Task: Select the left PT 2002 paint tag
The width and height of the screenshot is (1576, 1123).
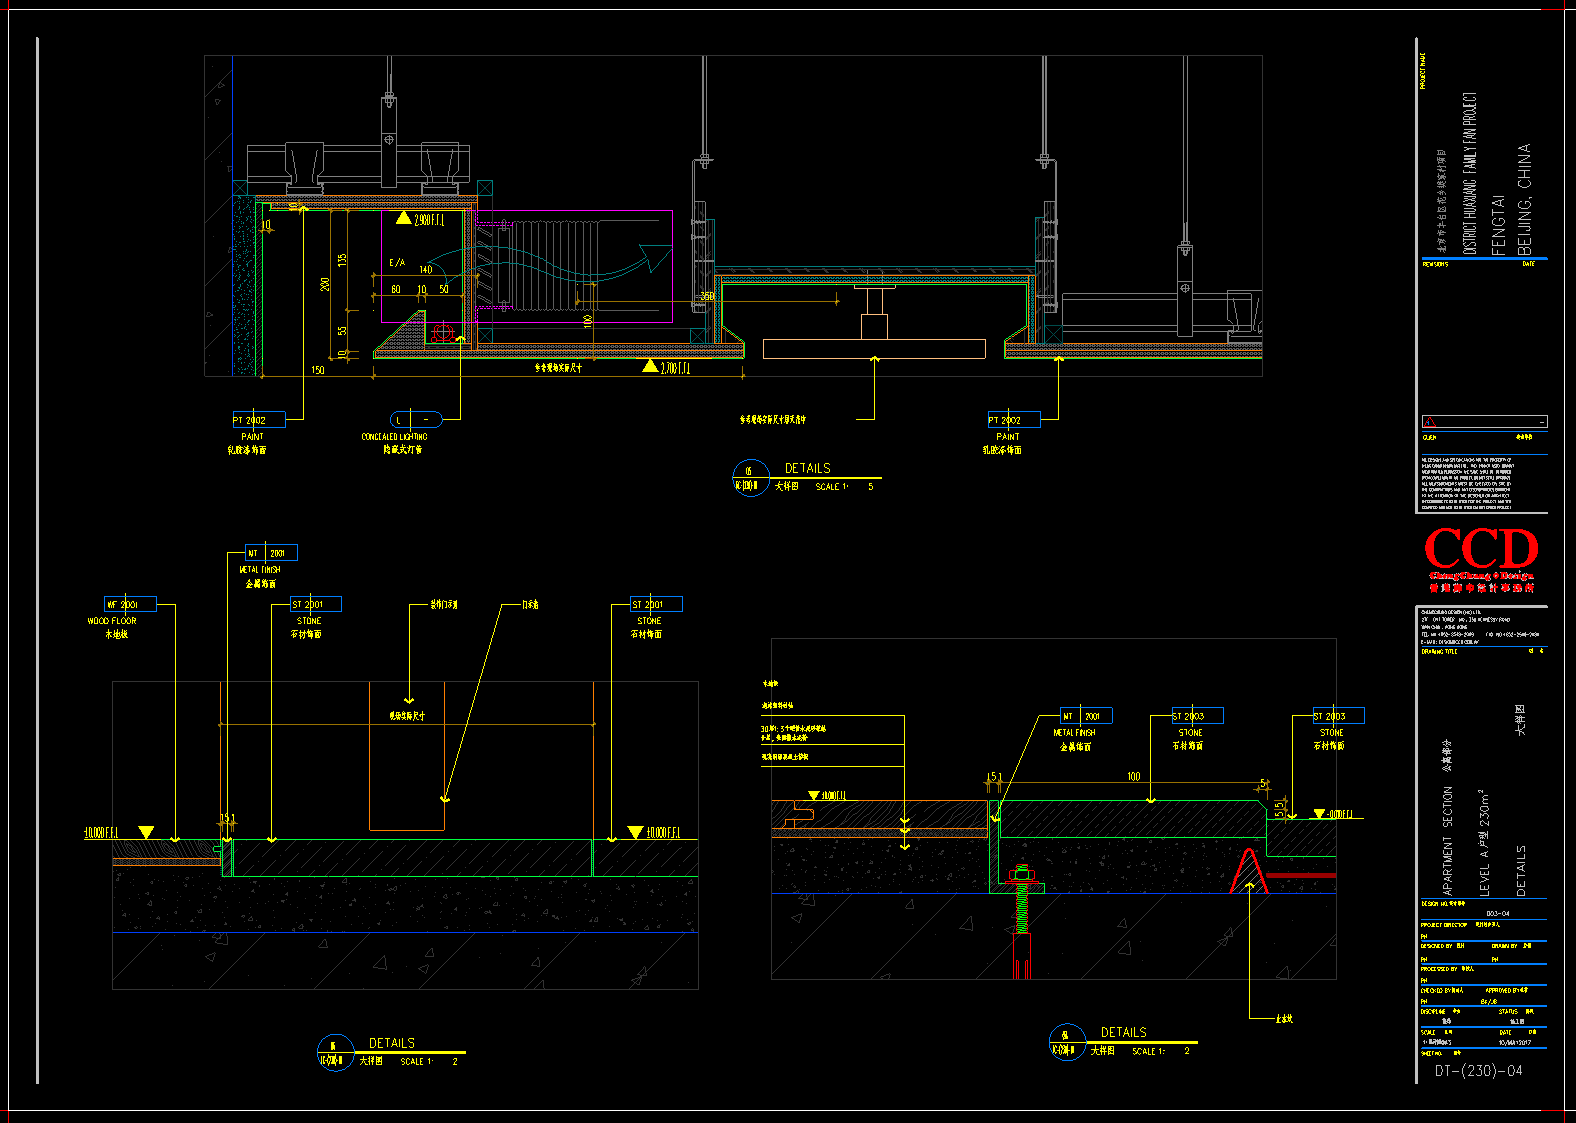Action: (258, 420)
